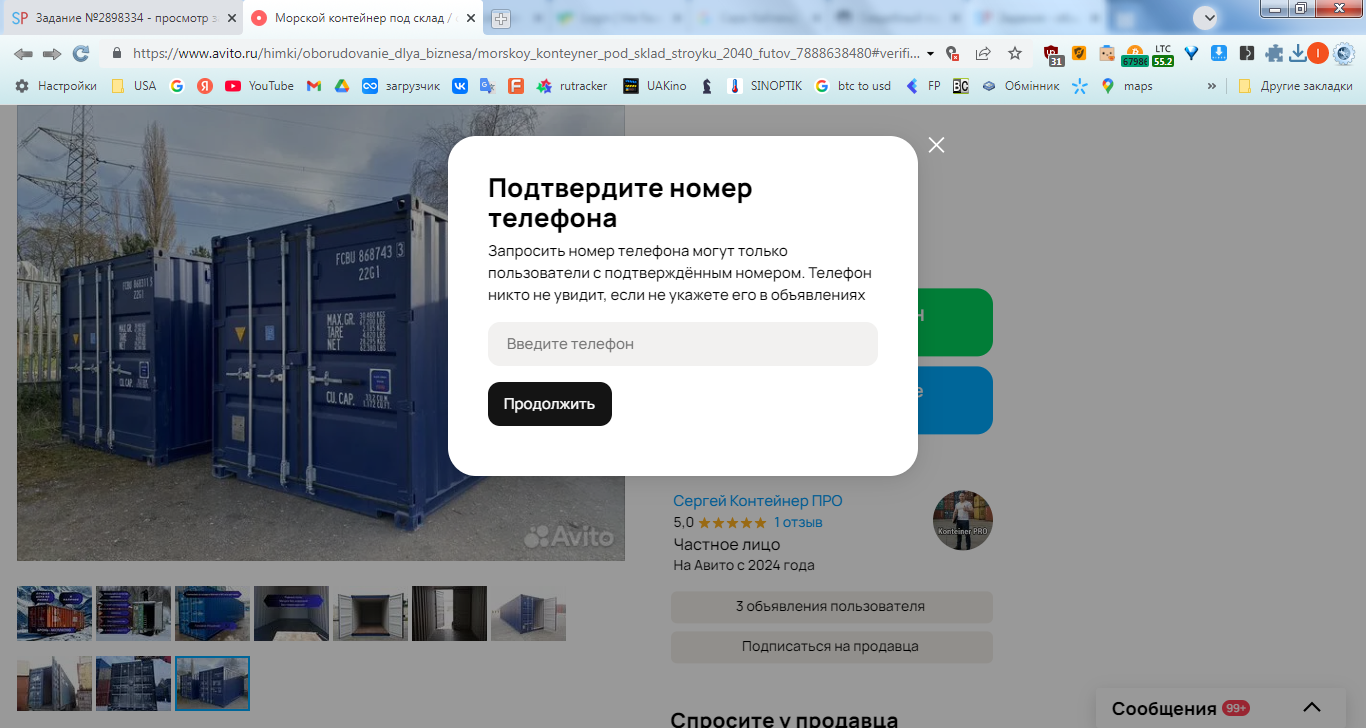This screenshot has width=1366, height=728.
Task: Open the Yandex bookmark icon
Action: click(205, 86)
